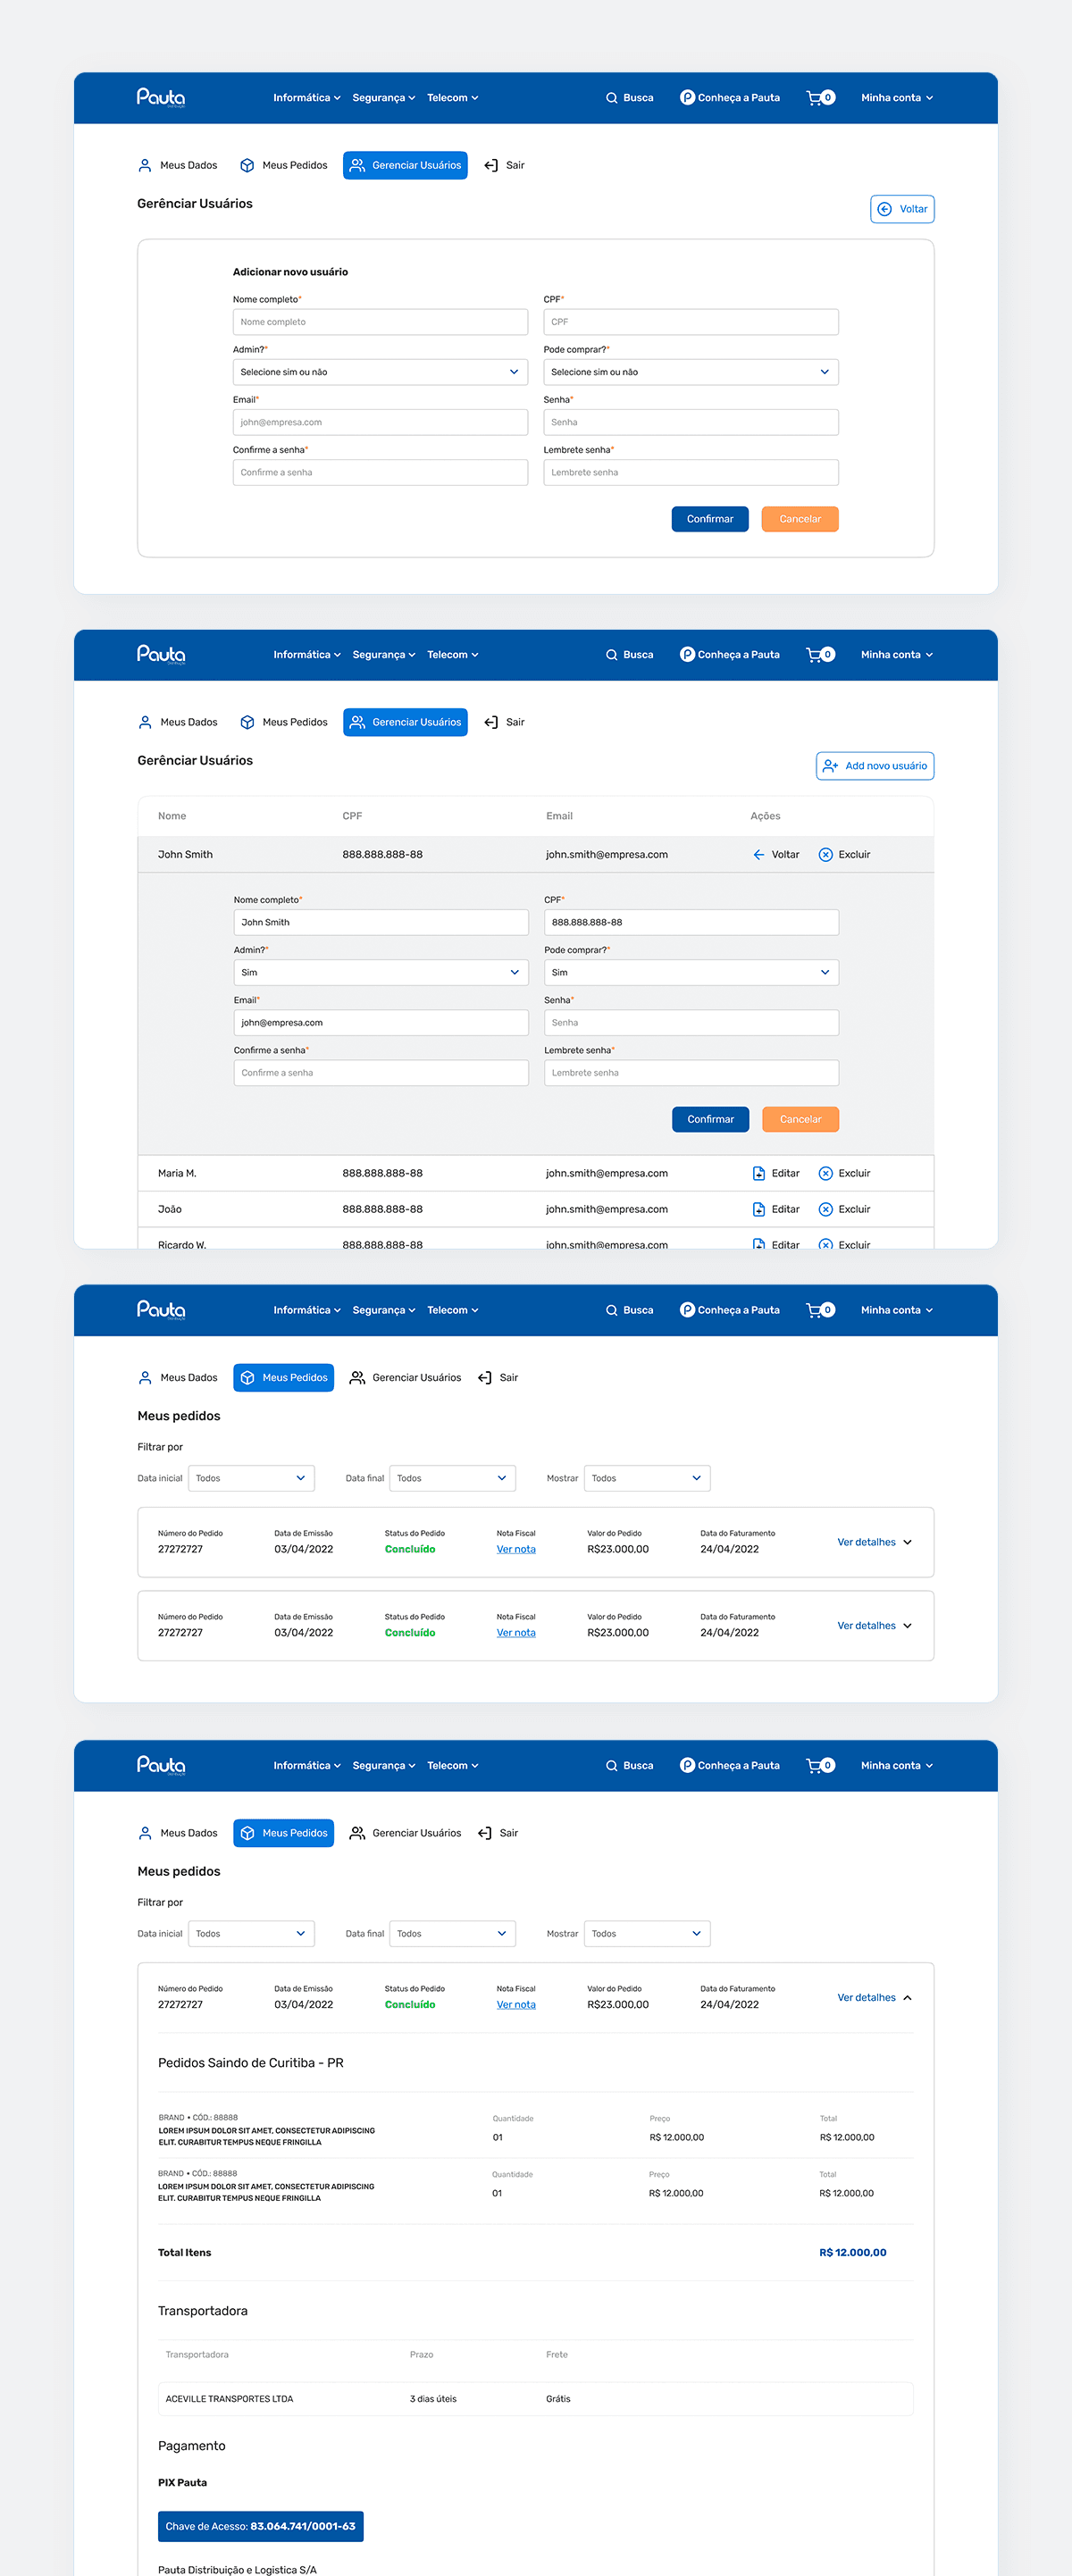
Task: Click the add-user icon in Add novo usuário
Action: point(830,766)
